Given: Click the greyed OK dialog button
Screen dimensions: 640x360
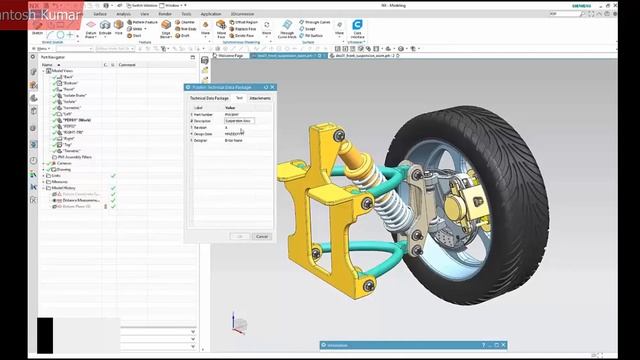Looking at the screenshot, I should (x=240, y=236).
